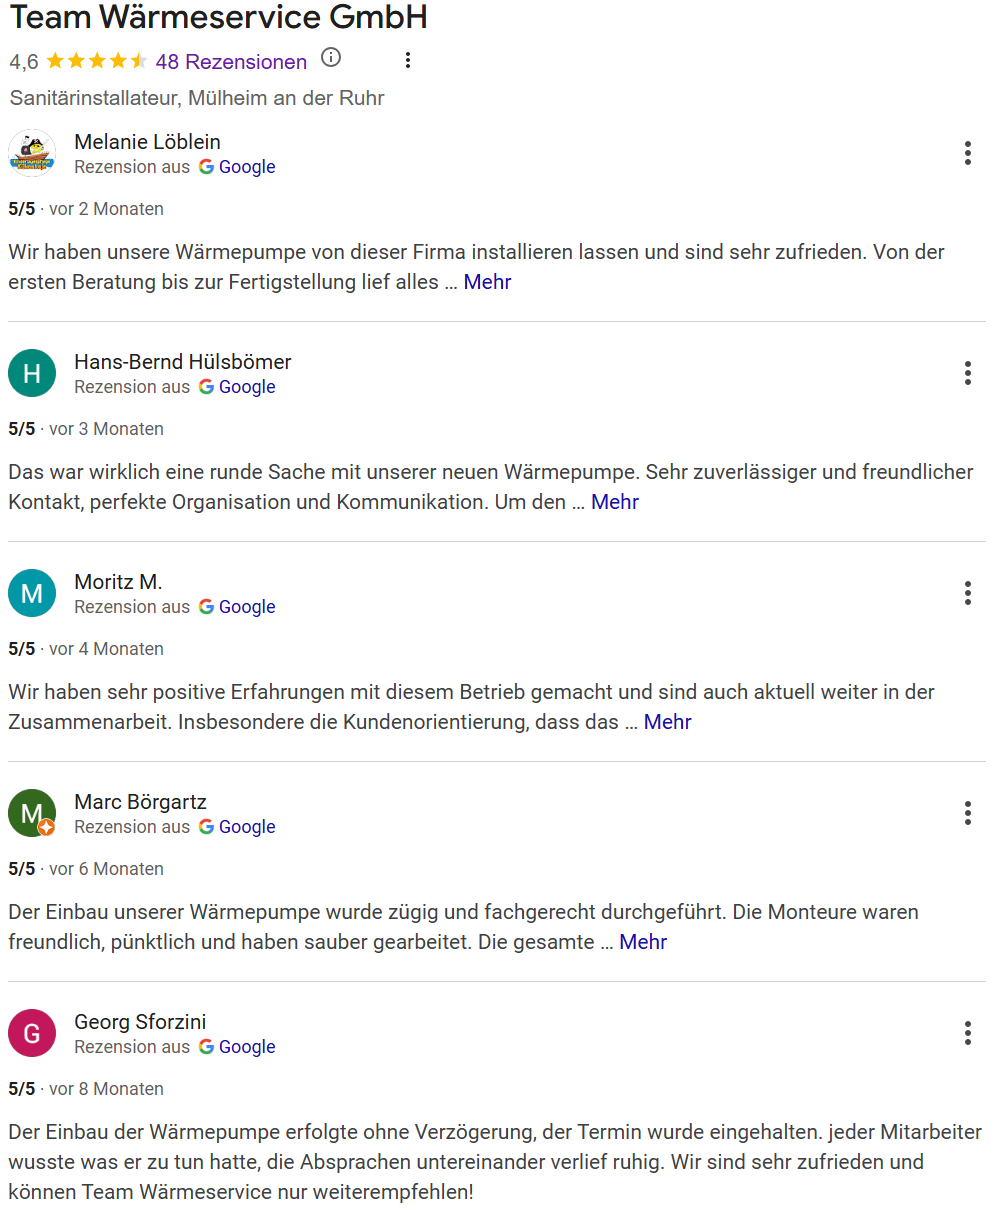Expand Moritz M.'s review with Mehr
1005x1215 pixels.
[667, 722]
